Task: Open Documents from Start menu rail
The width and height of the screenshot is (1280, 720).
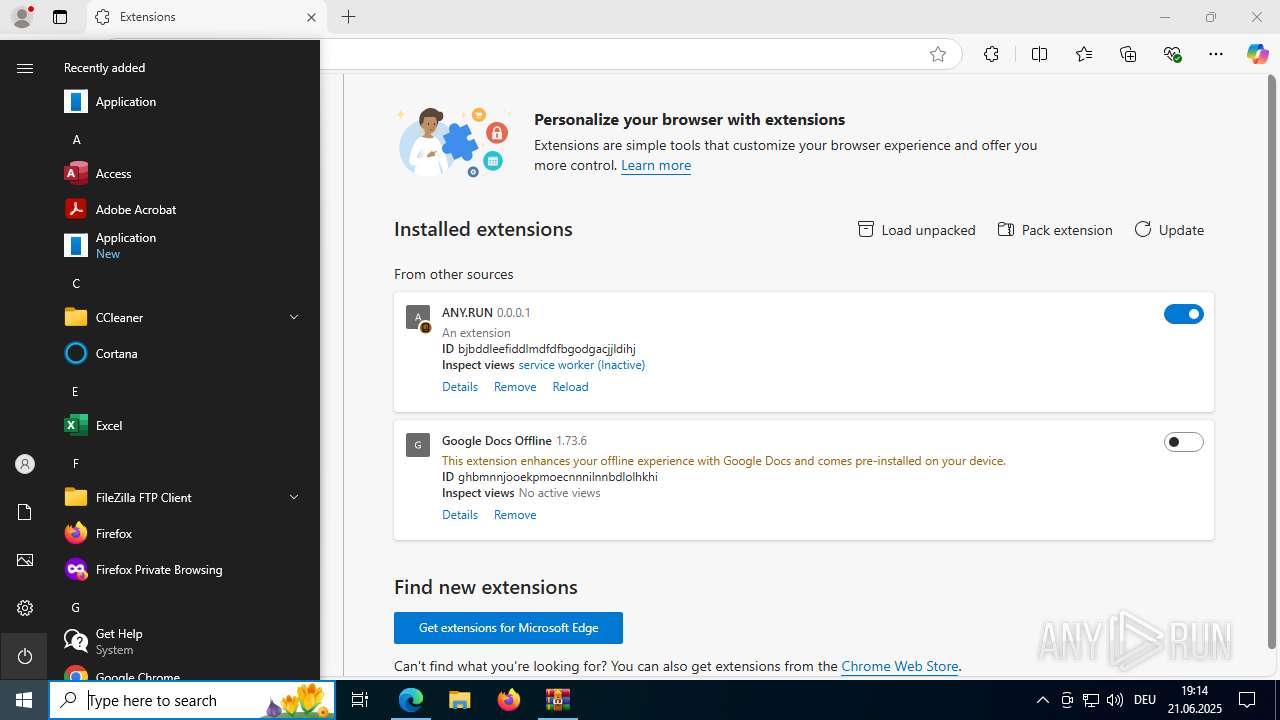Action: pos(25,512)
